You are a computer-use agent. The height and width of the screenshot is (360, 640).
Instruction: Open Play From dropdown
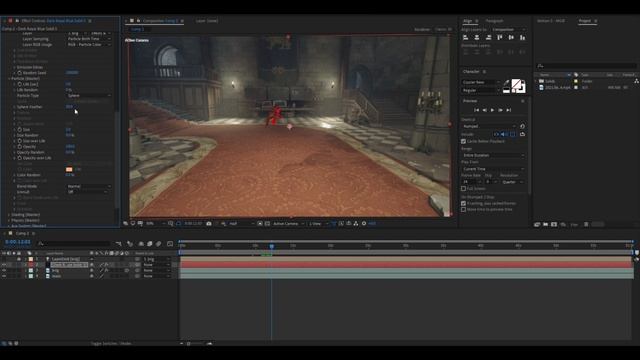pos(493,169)
